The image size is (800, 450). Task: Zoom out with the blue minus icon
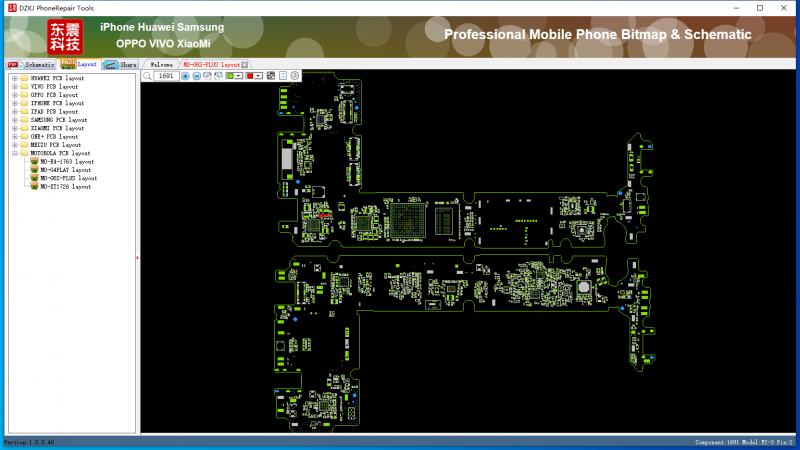tap(196, 76)
